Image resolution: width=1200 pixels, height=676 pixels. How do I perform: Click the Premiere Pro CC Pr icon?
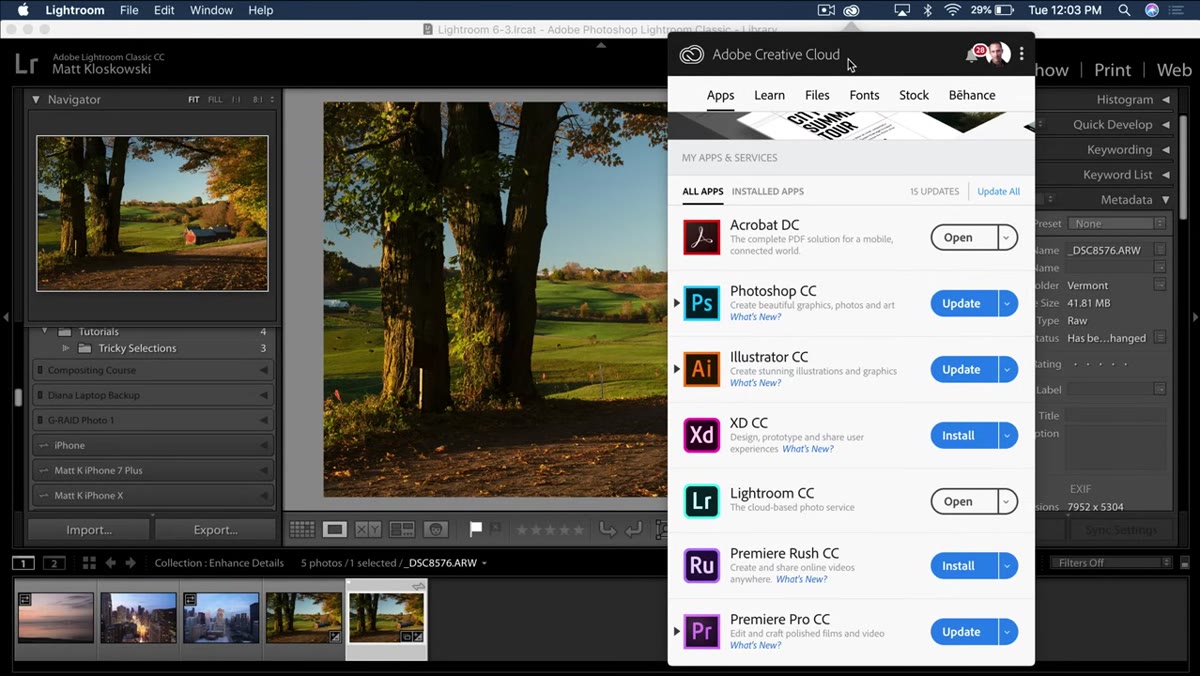[x=702, y=632]
